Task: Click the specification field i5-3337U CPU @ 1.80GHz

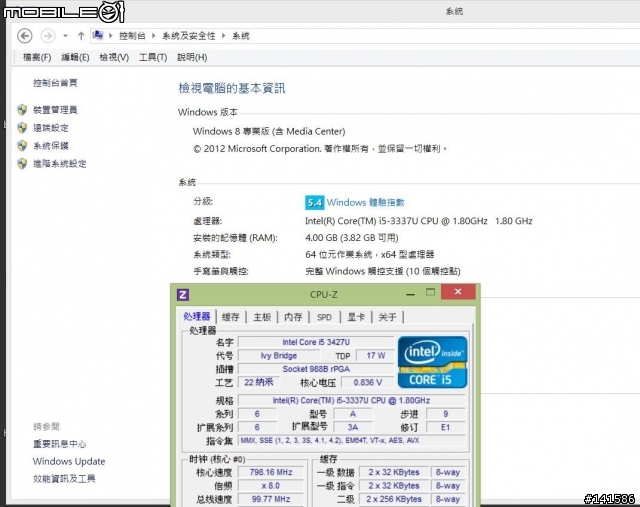Action: (x=351, y=400)
